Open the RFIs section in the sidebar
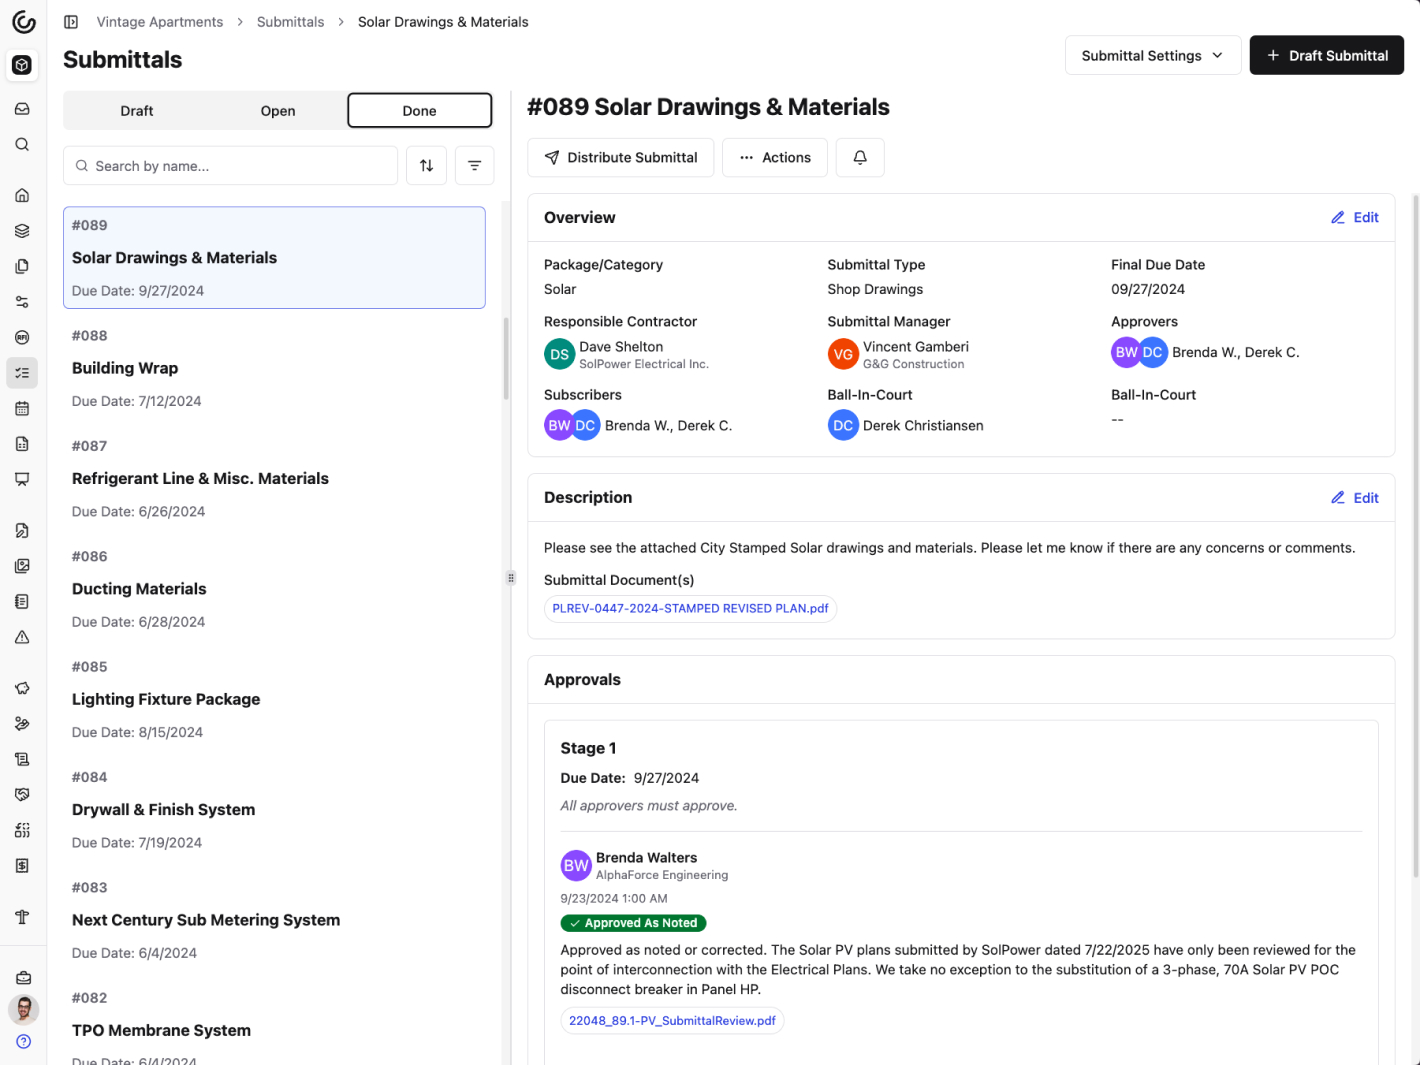1420x1065 pixels. (22, 337)
